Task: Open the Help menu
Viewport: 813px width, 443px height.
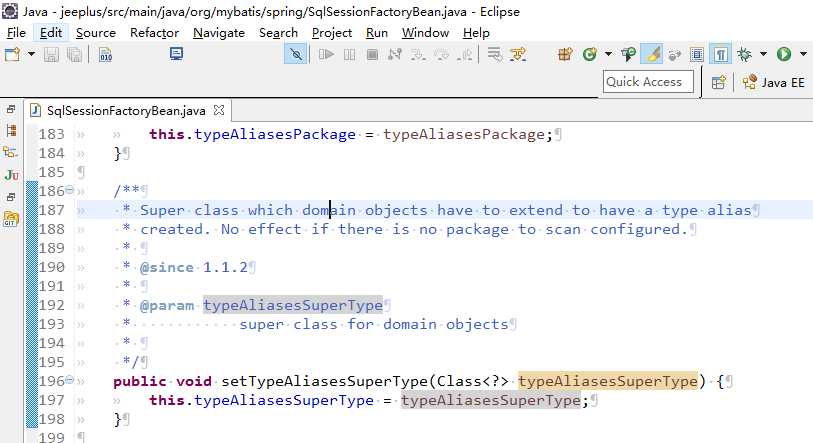Action: click(x=476, y=33)
